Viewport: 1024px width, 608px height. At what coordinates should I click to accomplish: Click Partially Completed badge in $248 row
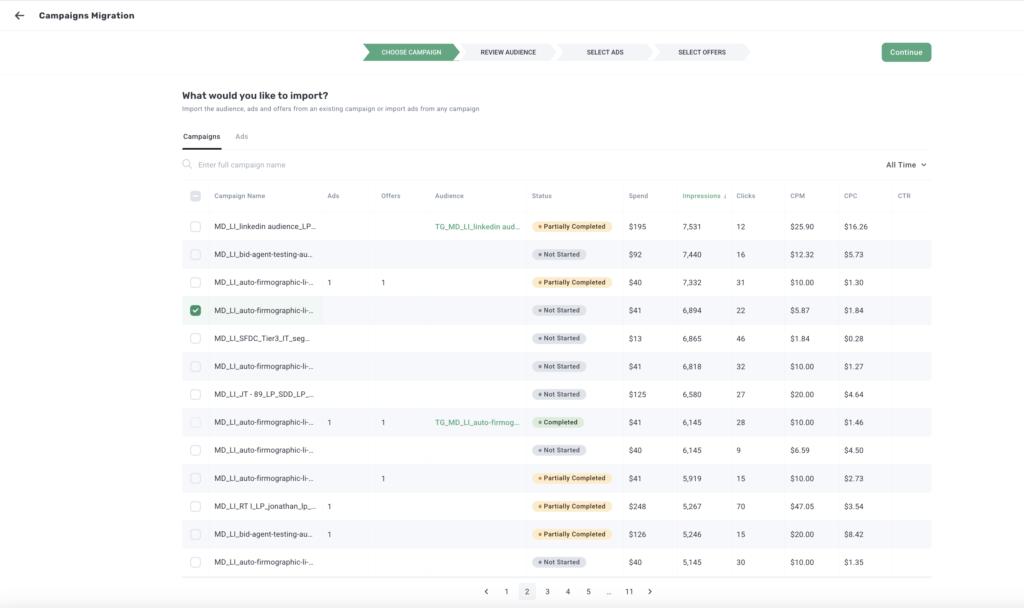coord(571,506)
